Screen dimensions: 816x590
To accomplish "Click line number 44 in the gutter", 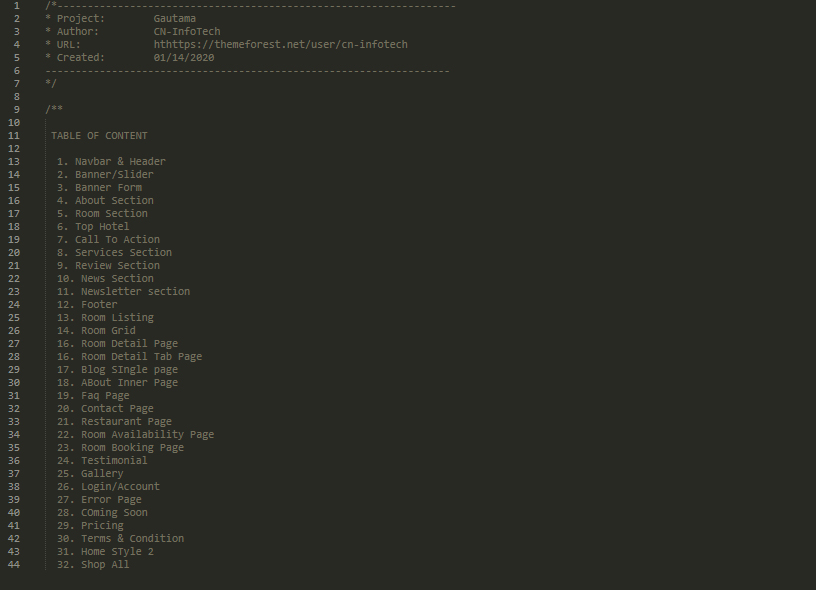I will click(x=14, y=565).
